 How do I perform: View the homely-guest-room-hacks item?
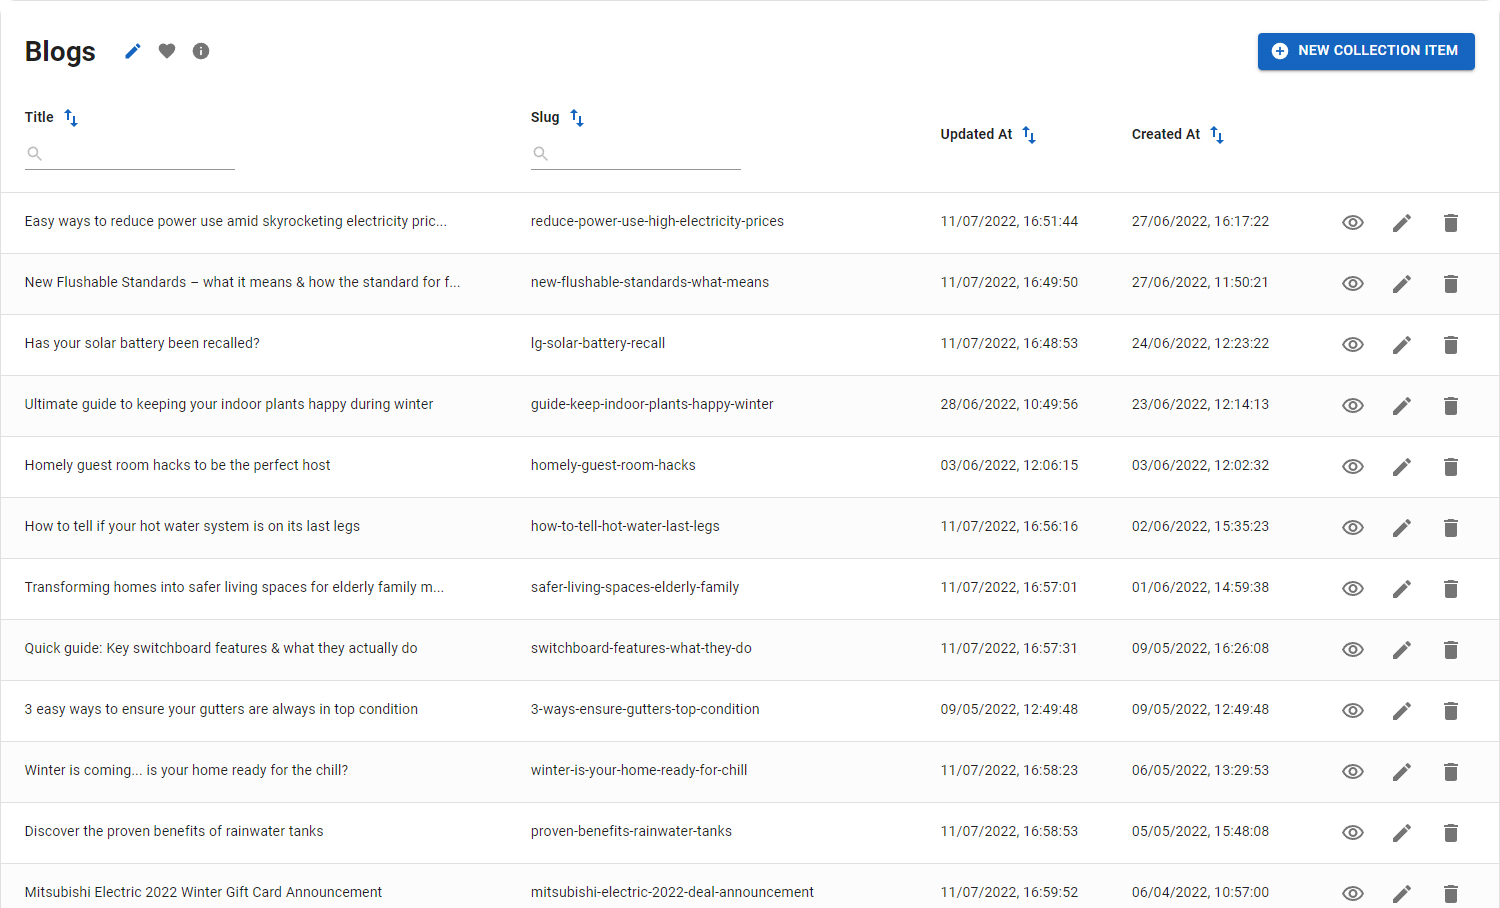[x=1353, y=466]
